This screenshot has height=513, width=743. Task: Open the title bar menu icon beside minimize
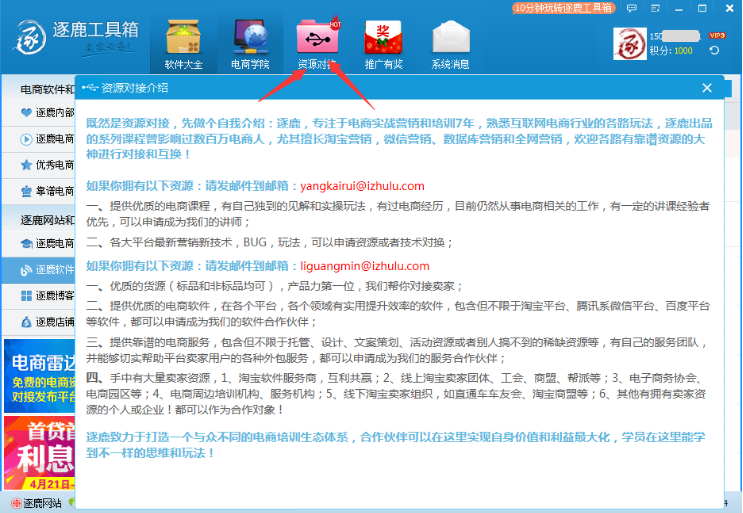tap(655, 8)
